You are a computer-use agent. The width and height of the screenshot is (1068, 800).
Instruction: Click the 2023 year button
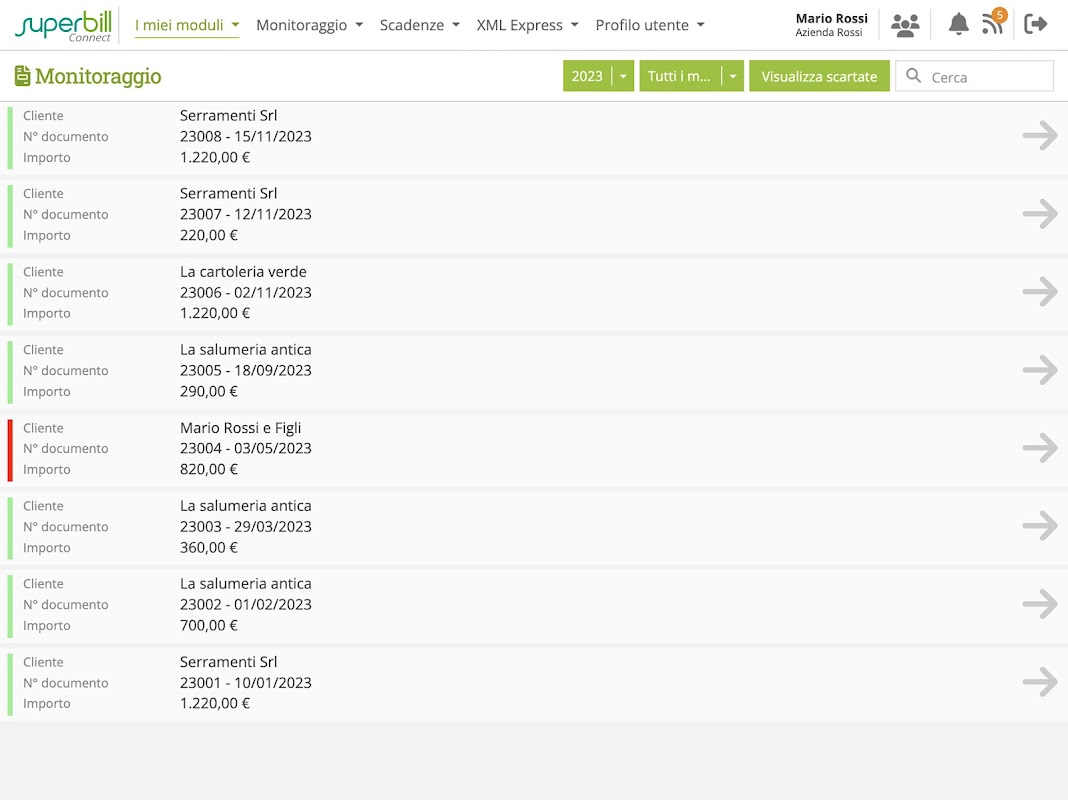point(587,76)
